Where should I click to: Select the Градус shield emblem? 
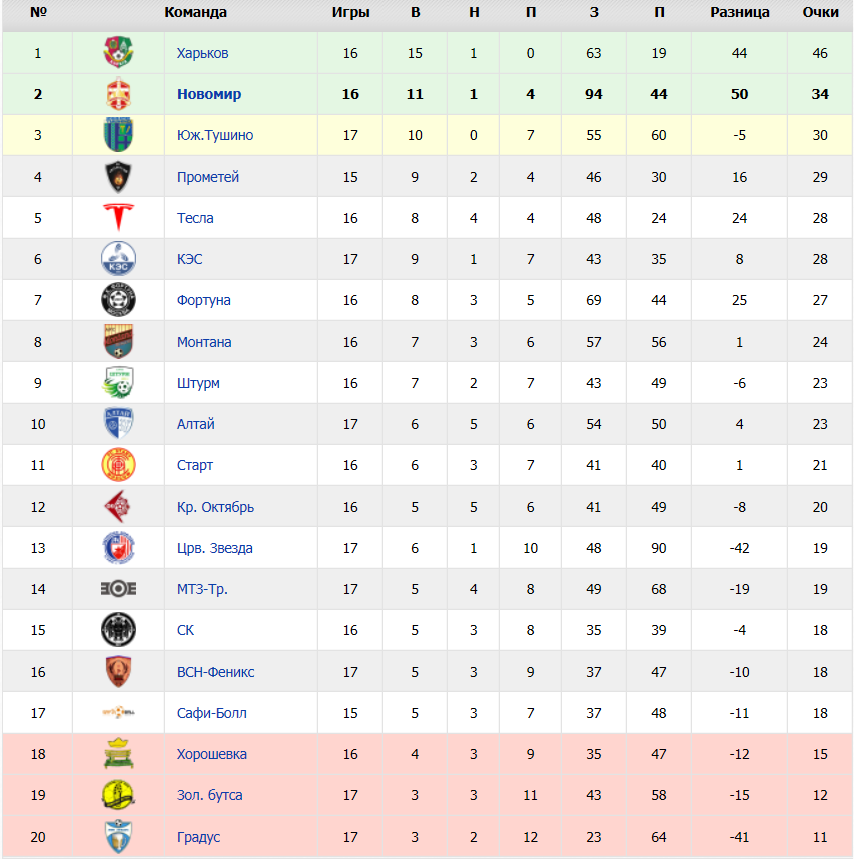point(118,837)
